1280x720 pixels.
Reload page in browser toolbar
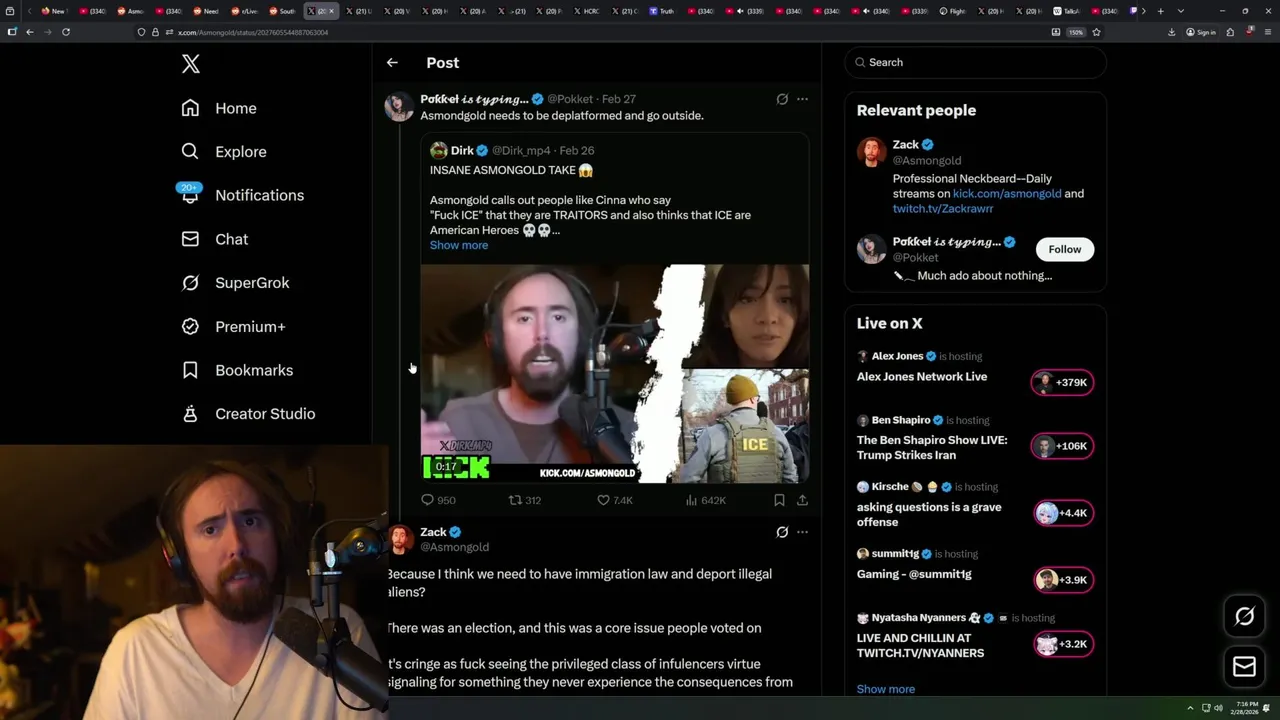click(x=66, y=32)
